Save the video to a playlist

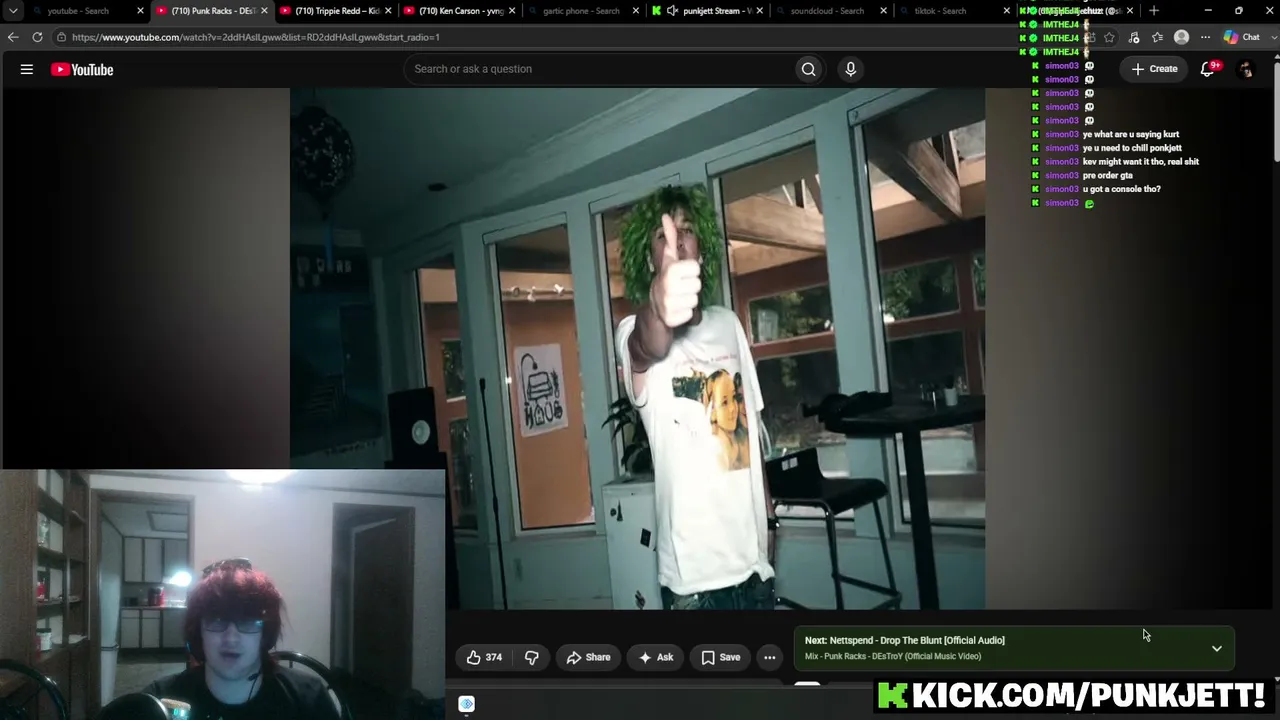720,657
